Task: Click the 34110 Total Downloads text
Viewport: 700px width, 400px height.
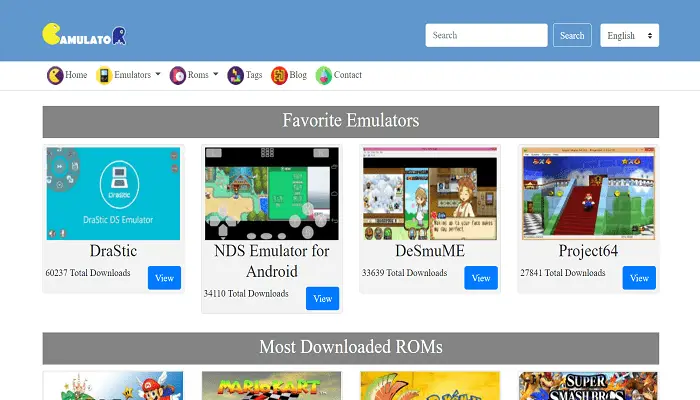Action: coord(246,294)
